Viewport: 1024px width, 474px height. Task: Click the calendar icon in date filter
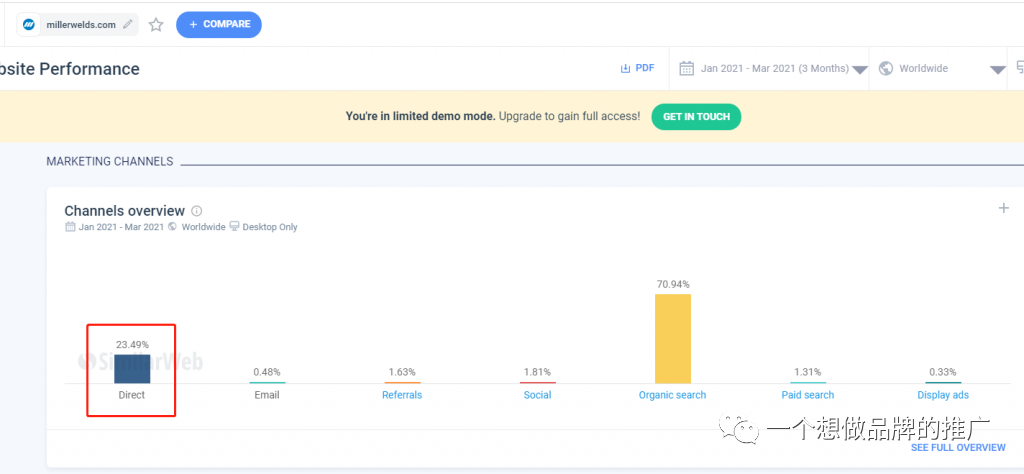(687, 69)
